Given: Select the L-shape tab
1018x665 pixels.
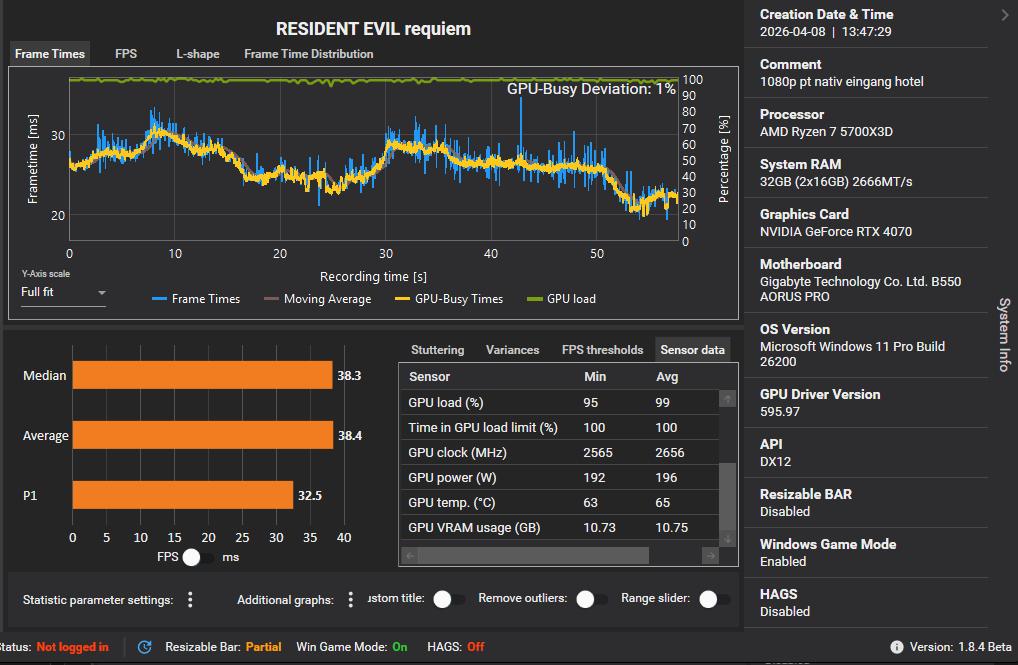Looking at the screenshot, I should click(198, 54).
